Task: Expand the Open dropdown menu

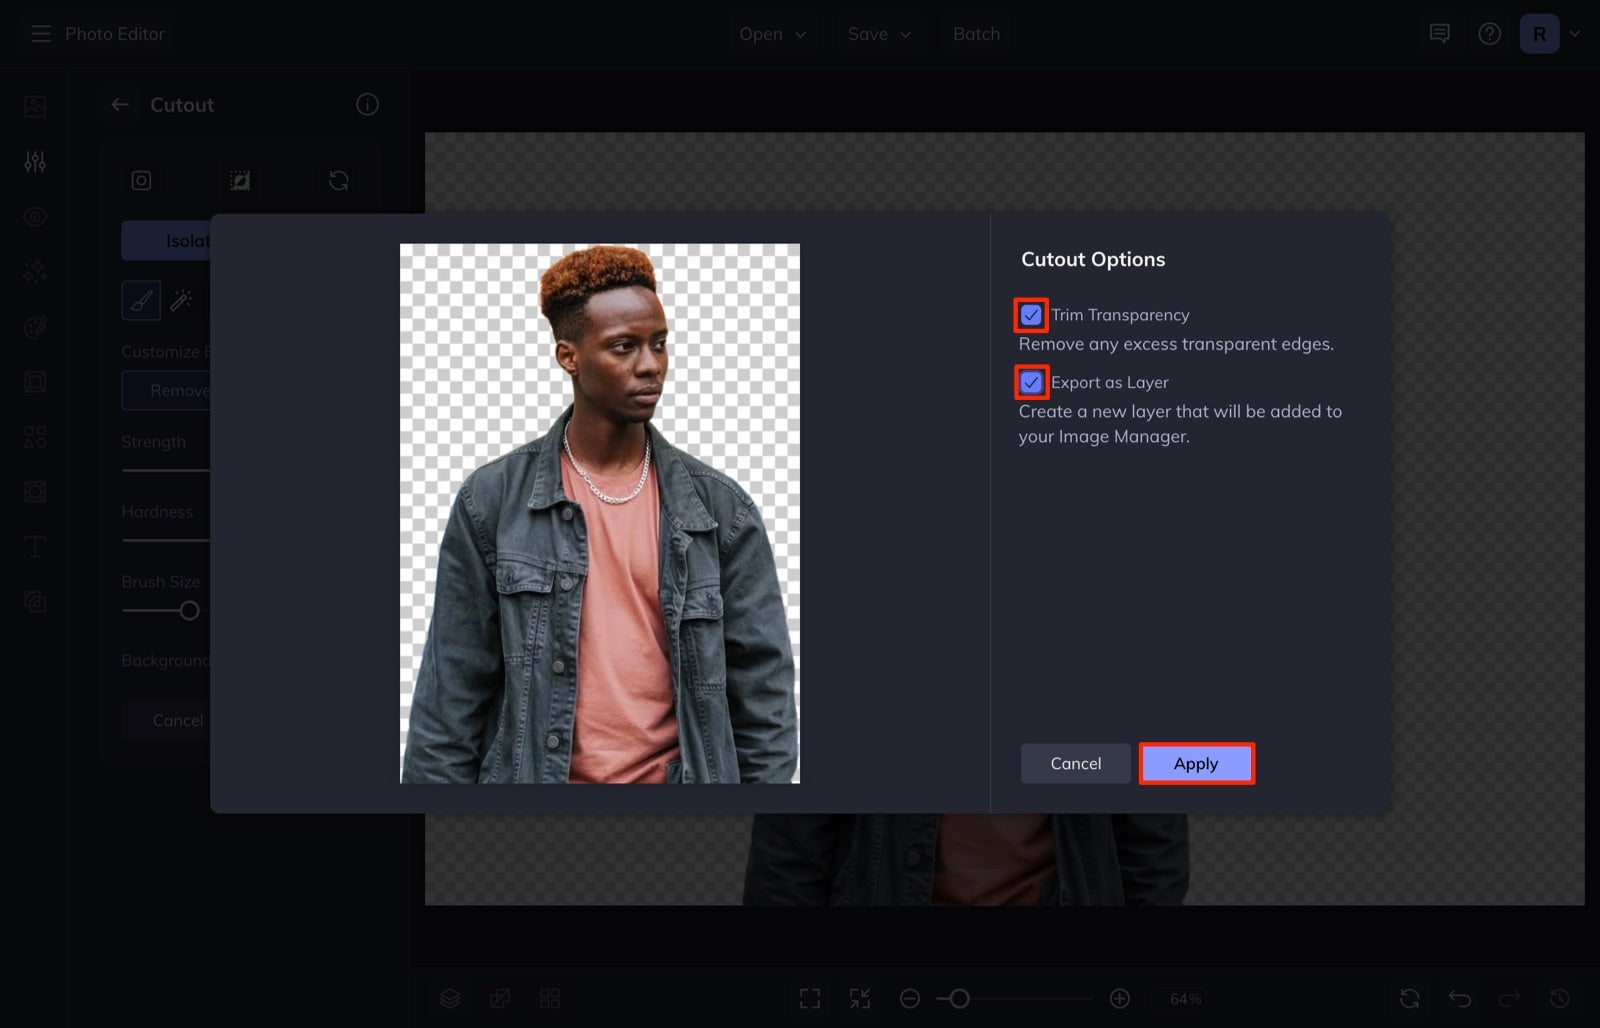Action: click(772, 34)
